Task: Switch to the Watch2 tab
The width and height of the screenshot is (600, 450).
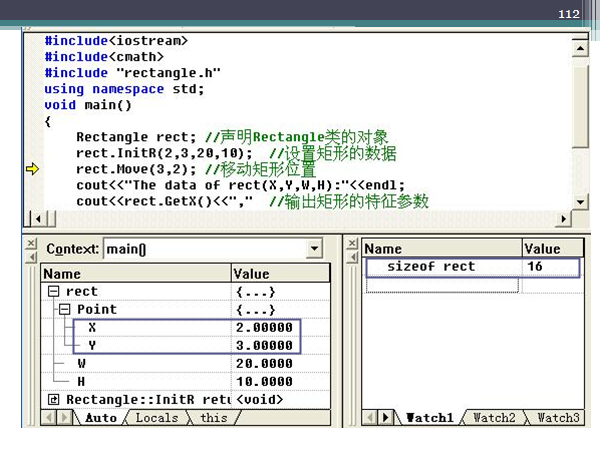Action: 493,418
